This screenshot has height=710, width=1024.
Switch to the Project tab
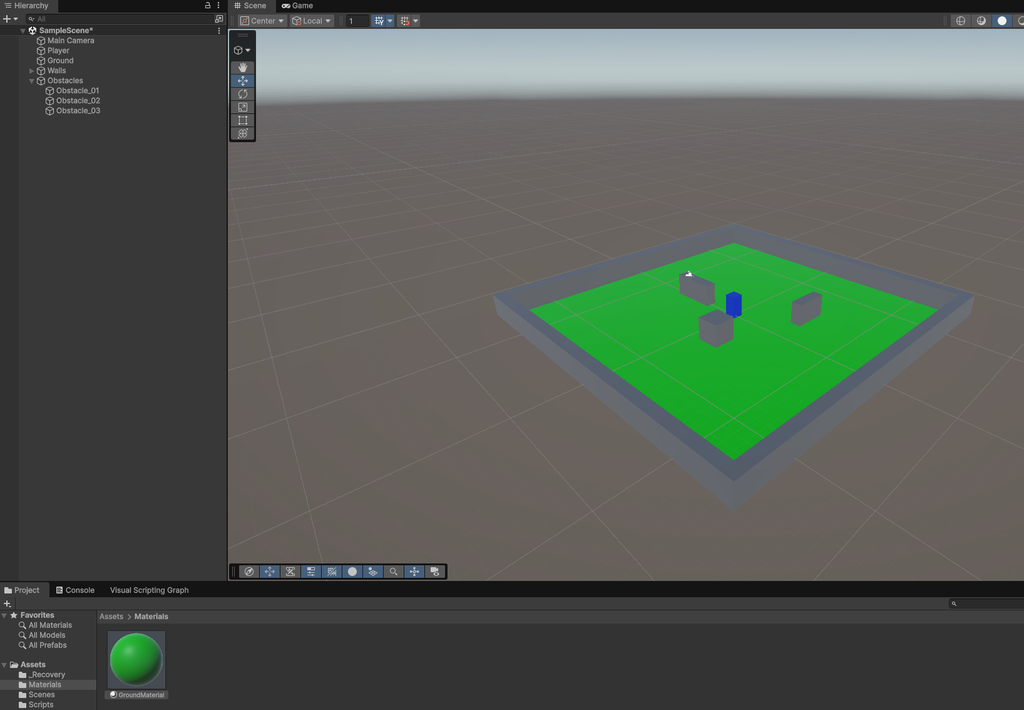(x=22, y=590)
